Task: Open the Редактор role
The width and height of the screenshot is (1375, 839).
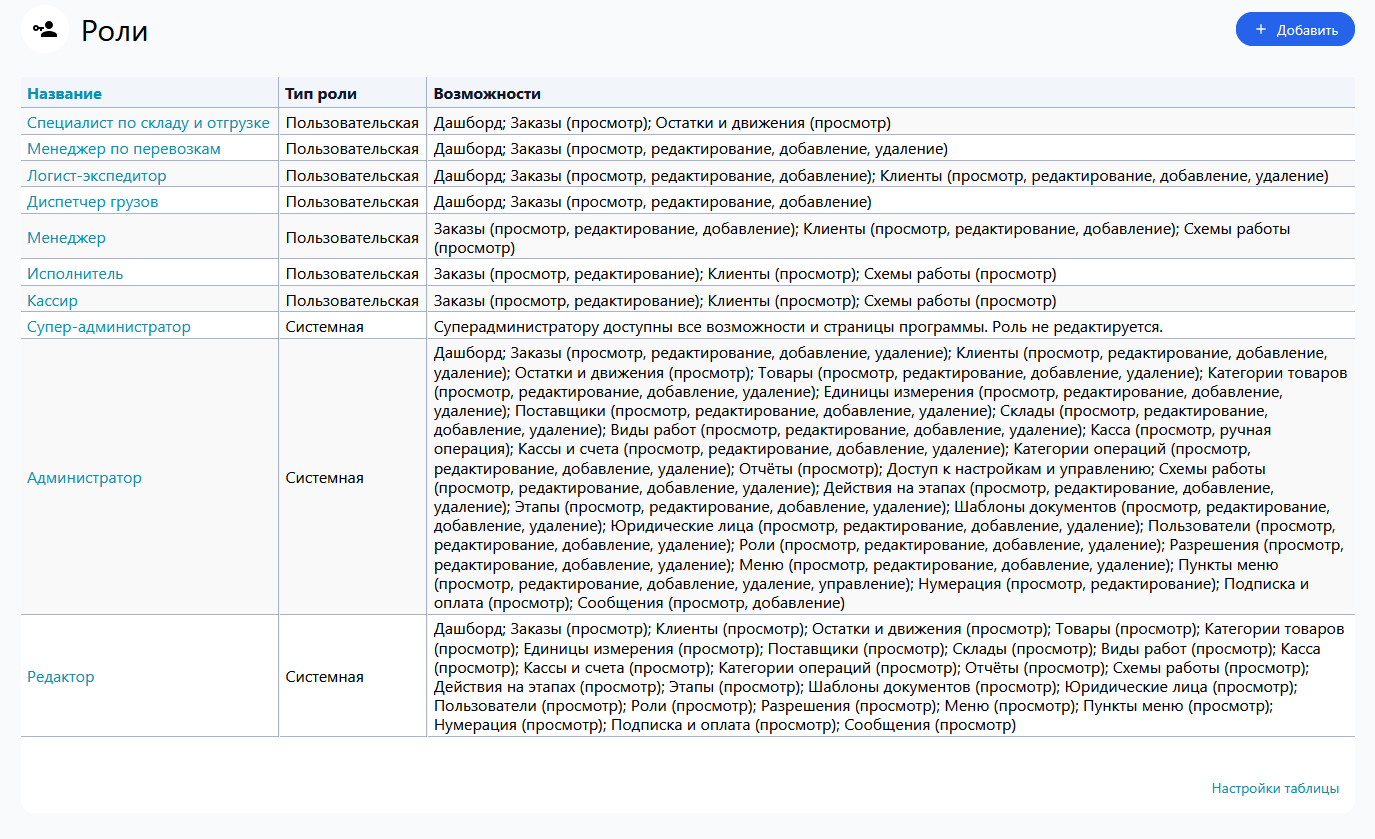Action: (x=61, y=677)
